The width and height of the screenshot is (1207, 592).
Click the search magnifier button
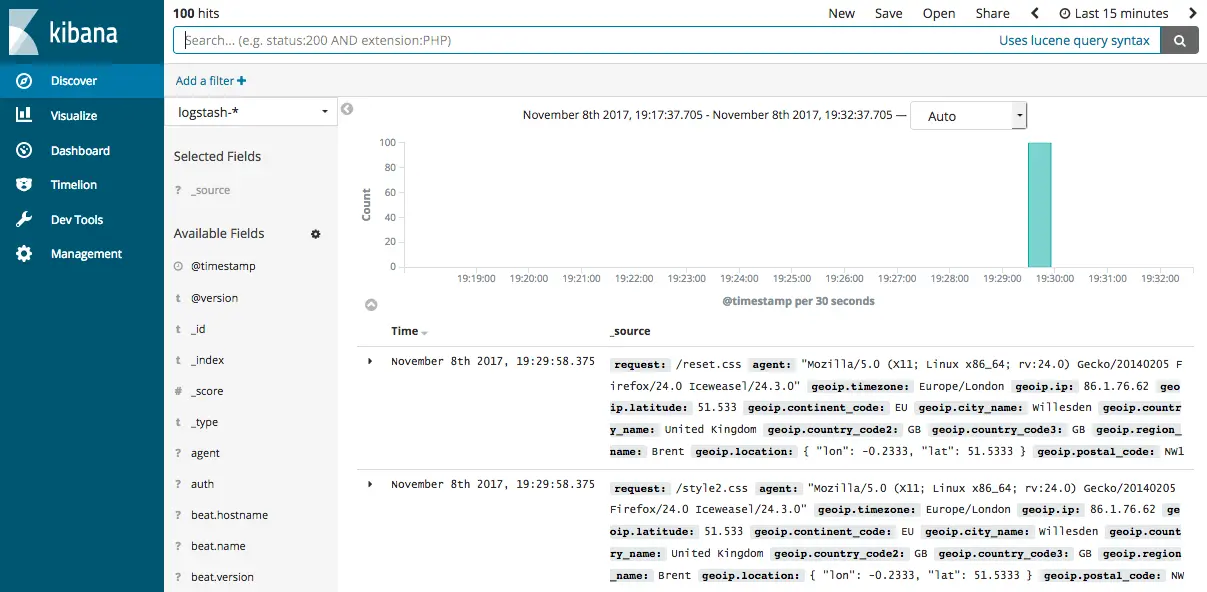point(1180,40)
